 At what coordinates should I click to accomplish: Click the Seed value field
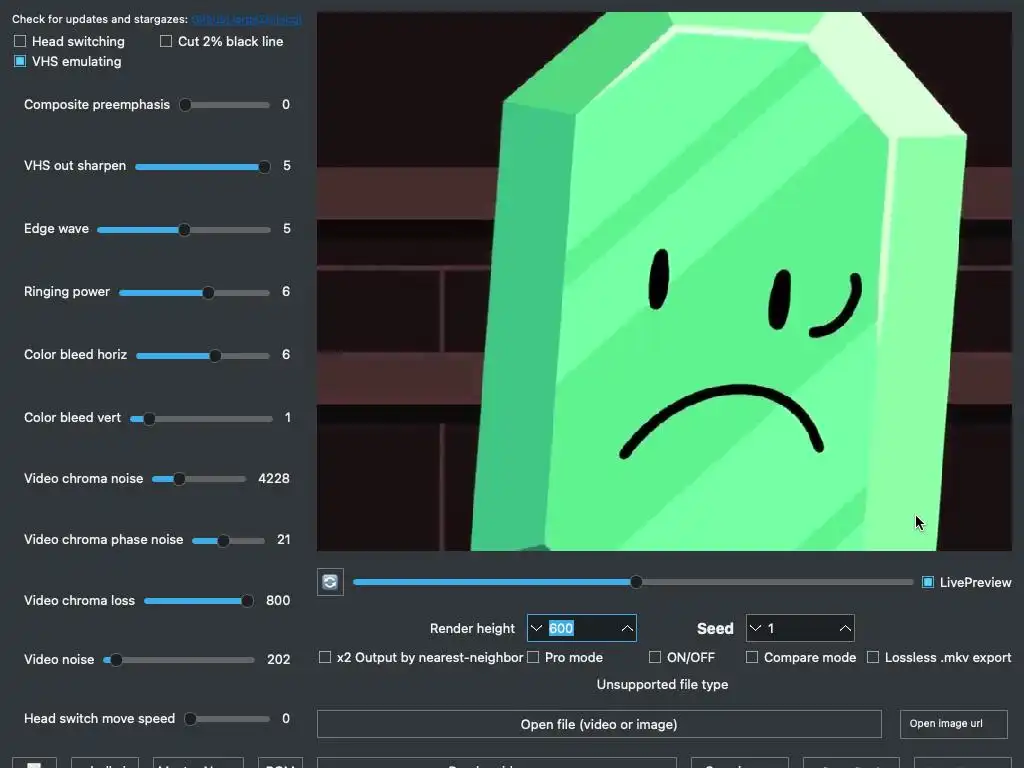coord(800,628)
